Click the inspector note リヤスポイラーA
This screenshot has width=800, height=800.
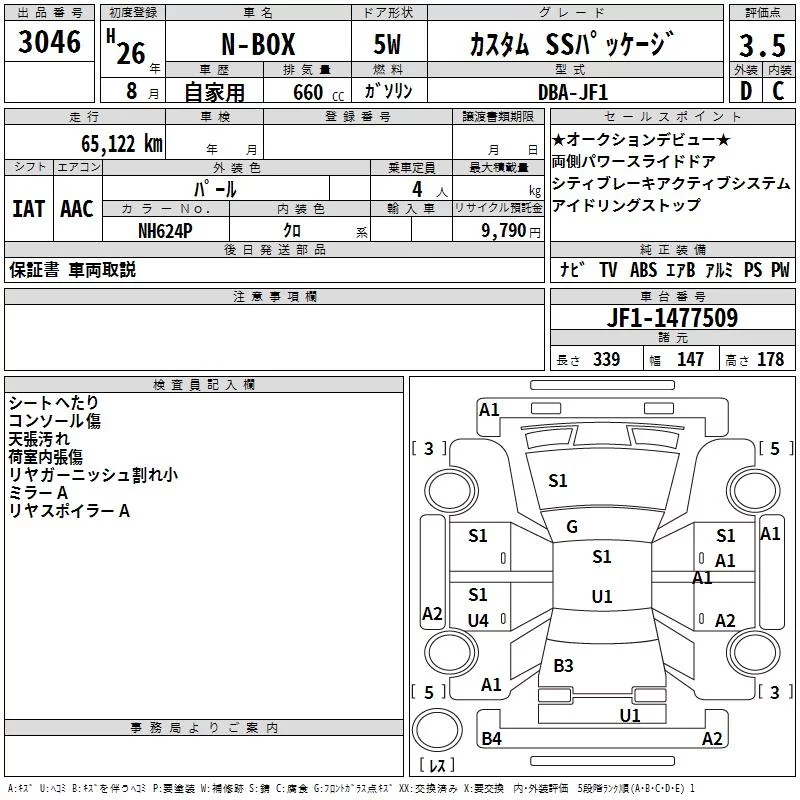pos(69,511)
